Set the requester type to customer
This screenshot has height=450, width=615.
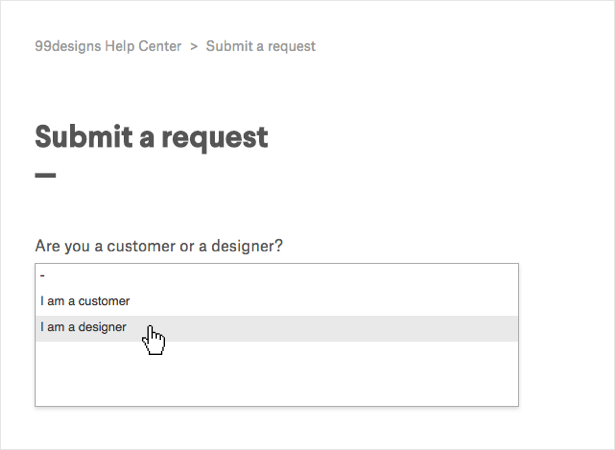tap(85, 300)
